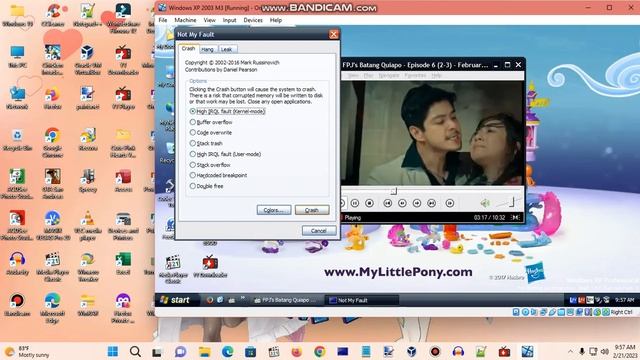Open Excel desktop shortcut
Screen dimensions: 640x360
(123, 264)
